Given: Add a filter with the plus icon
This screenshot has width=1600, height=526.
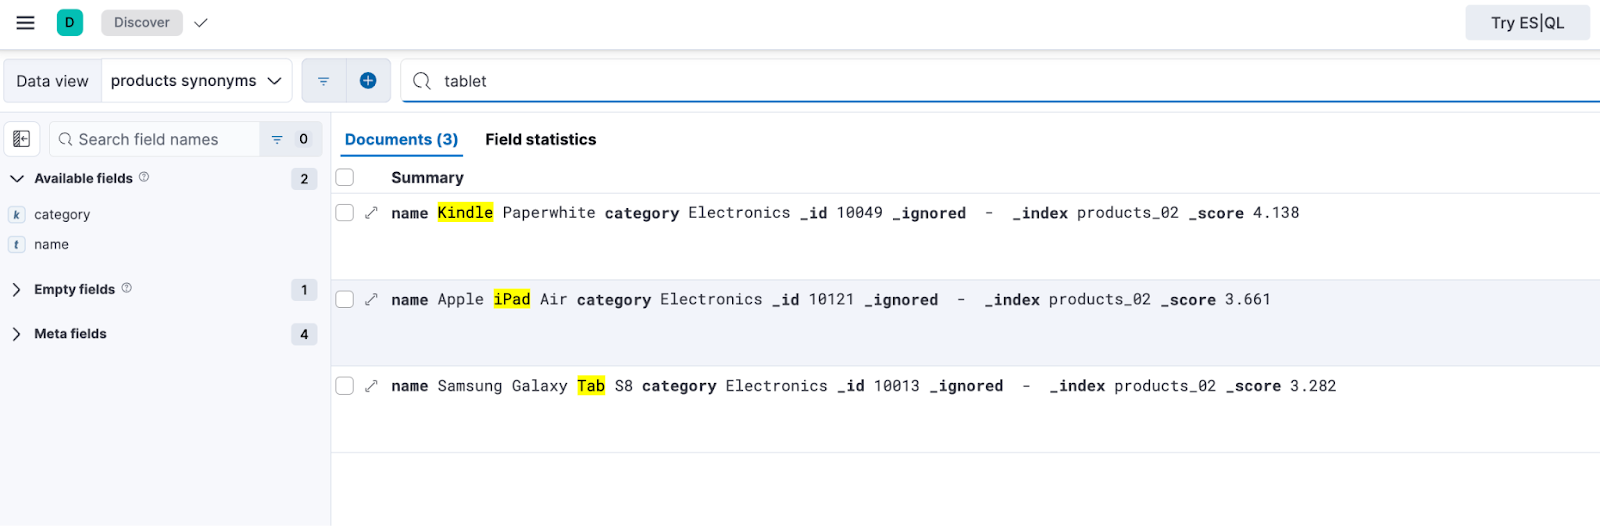Looking at the screenshot, I should pyautogui.click(x=368, y=81).
